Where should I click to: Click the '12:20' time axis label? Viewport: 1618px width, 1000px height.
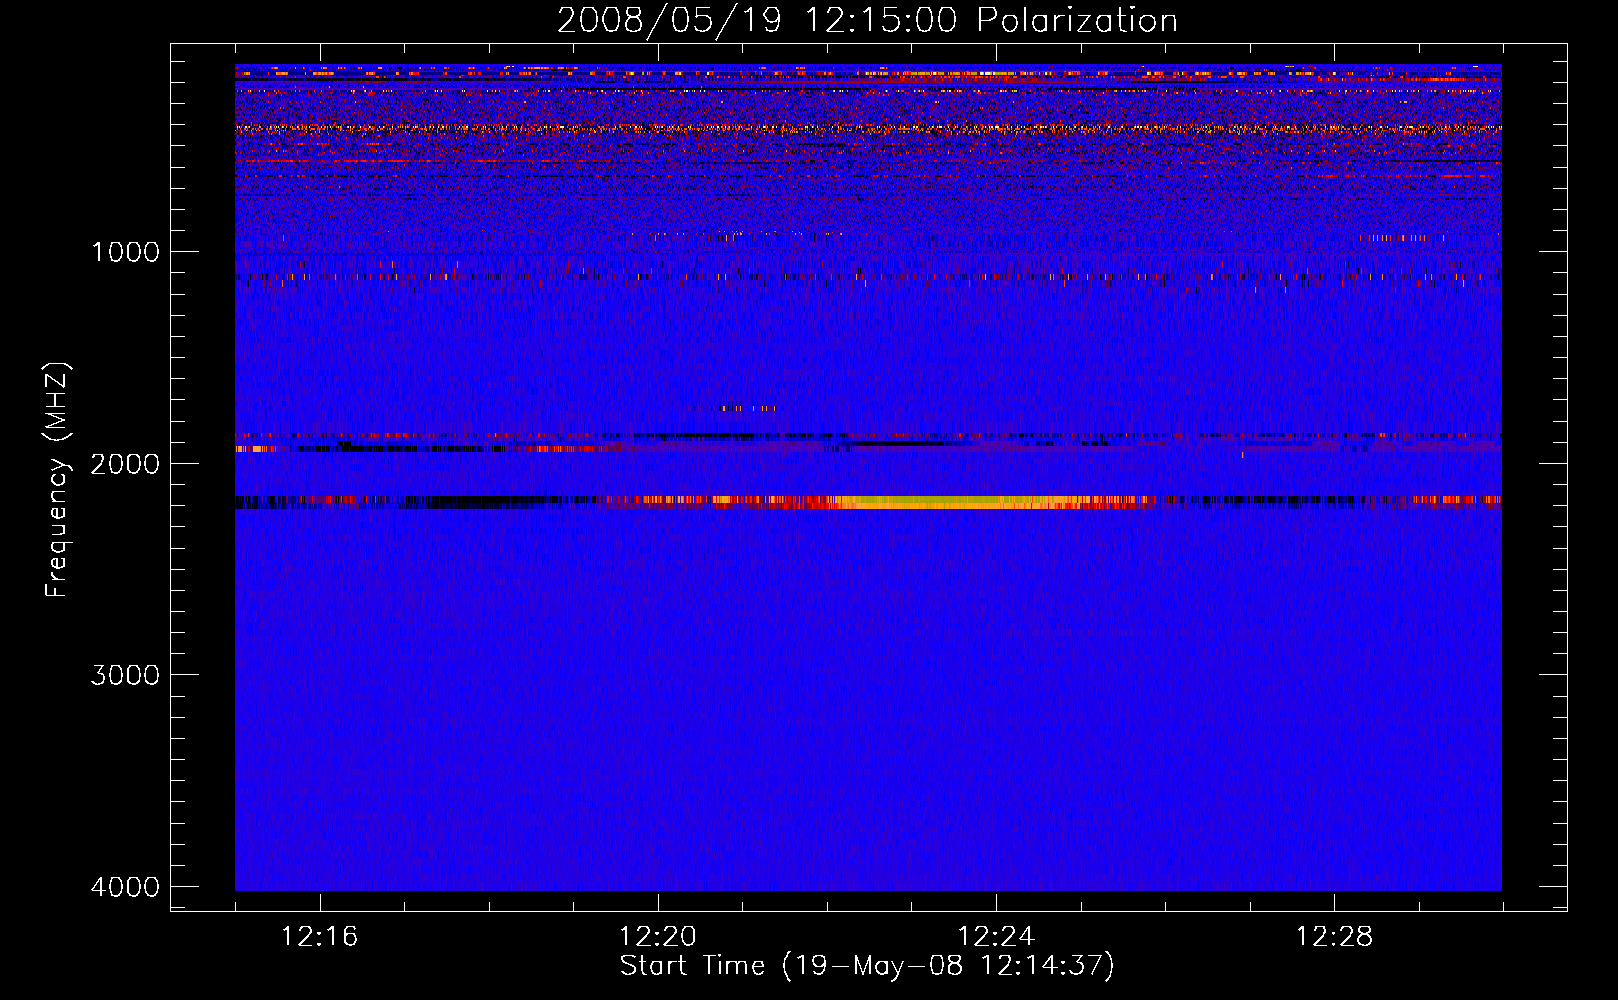pyautogui.click(x=657, y=937)
